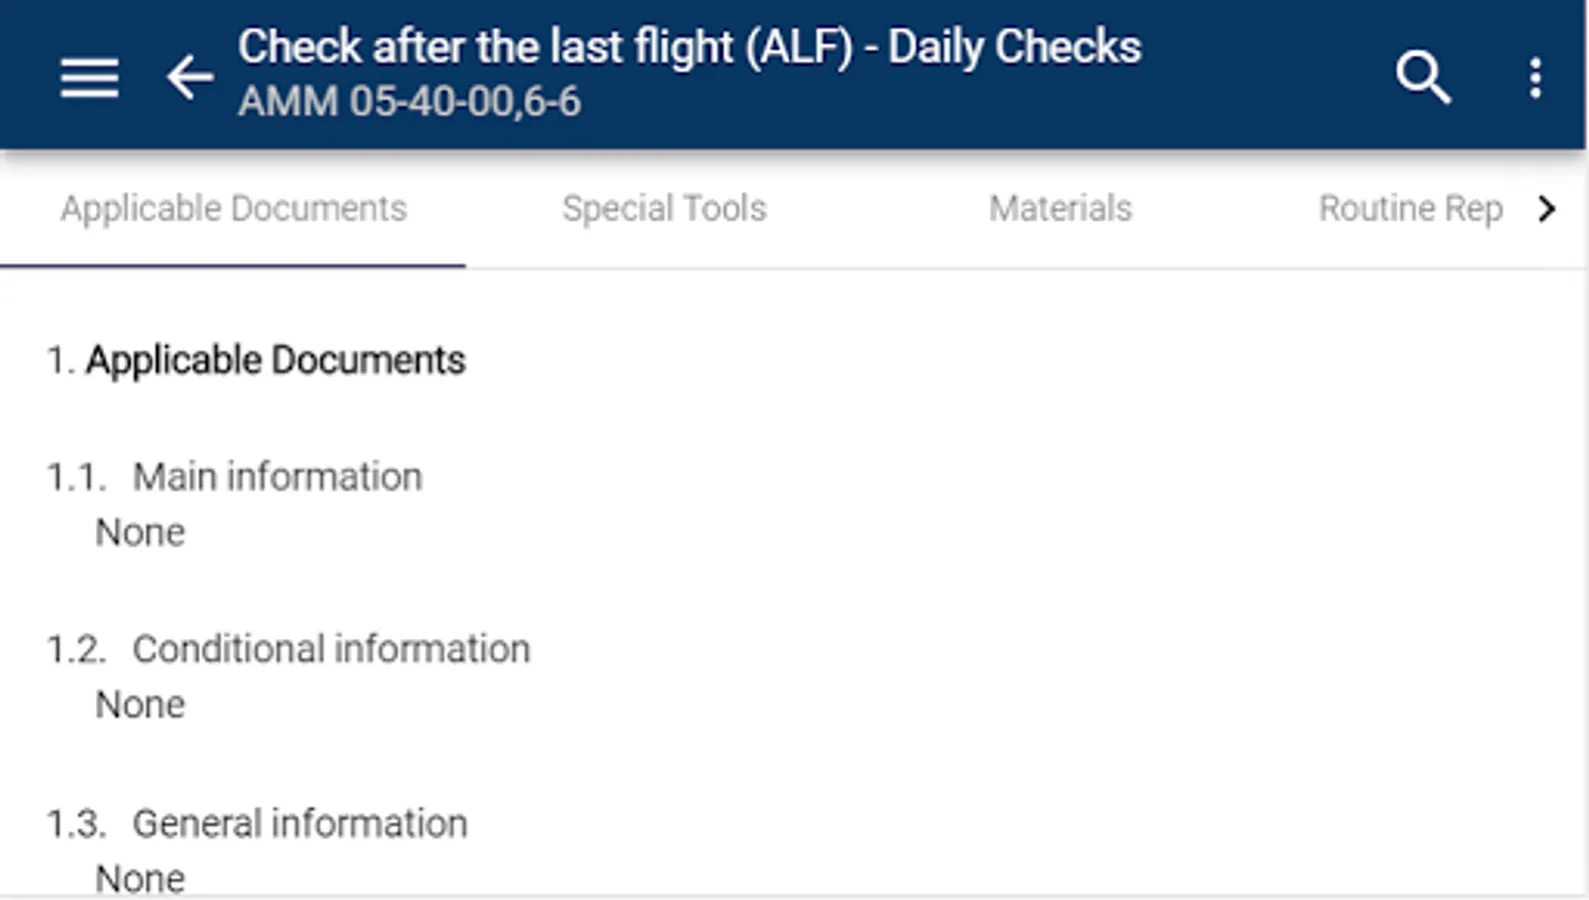Click 'None' under General information
This screenshot has width=1589, height=900.
click(140, 878)
